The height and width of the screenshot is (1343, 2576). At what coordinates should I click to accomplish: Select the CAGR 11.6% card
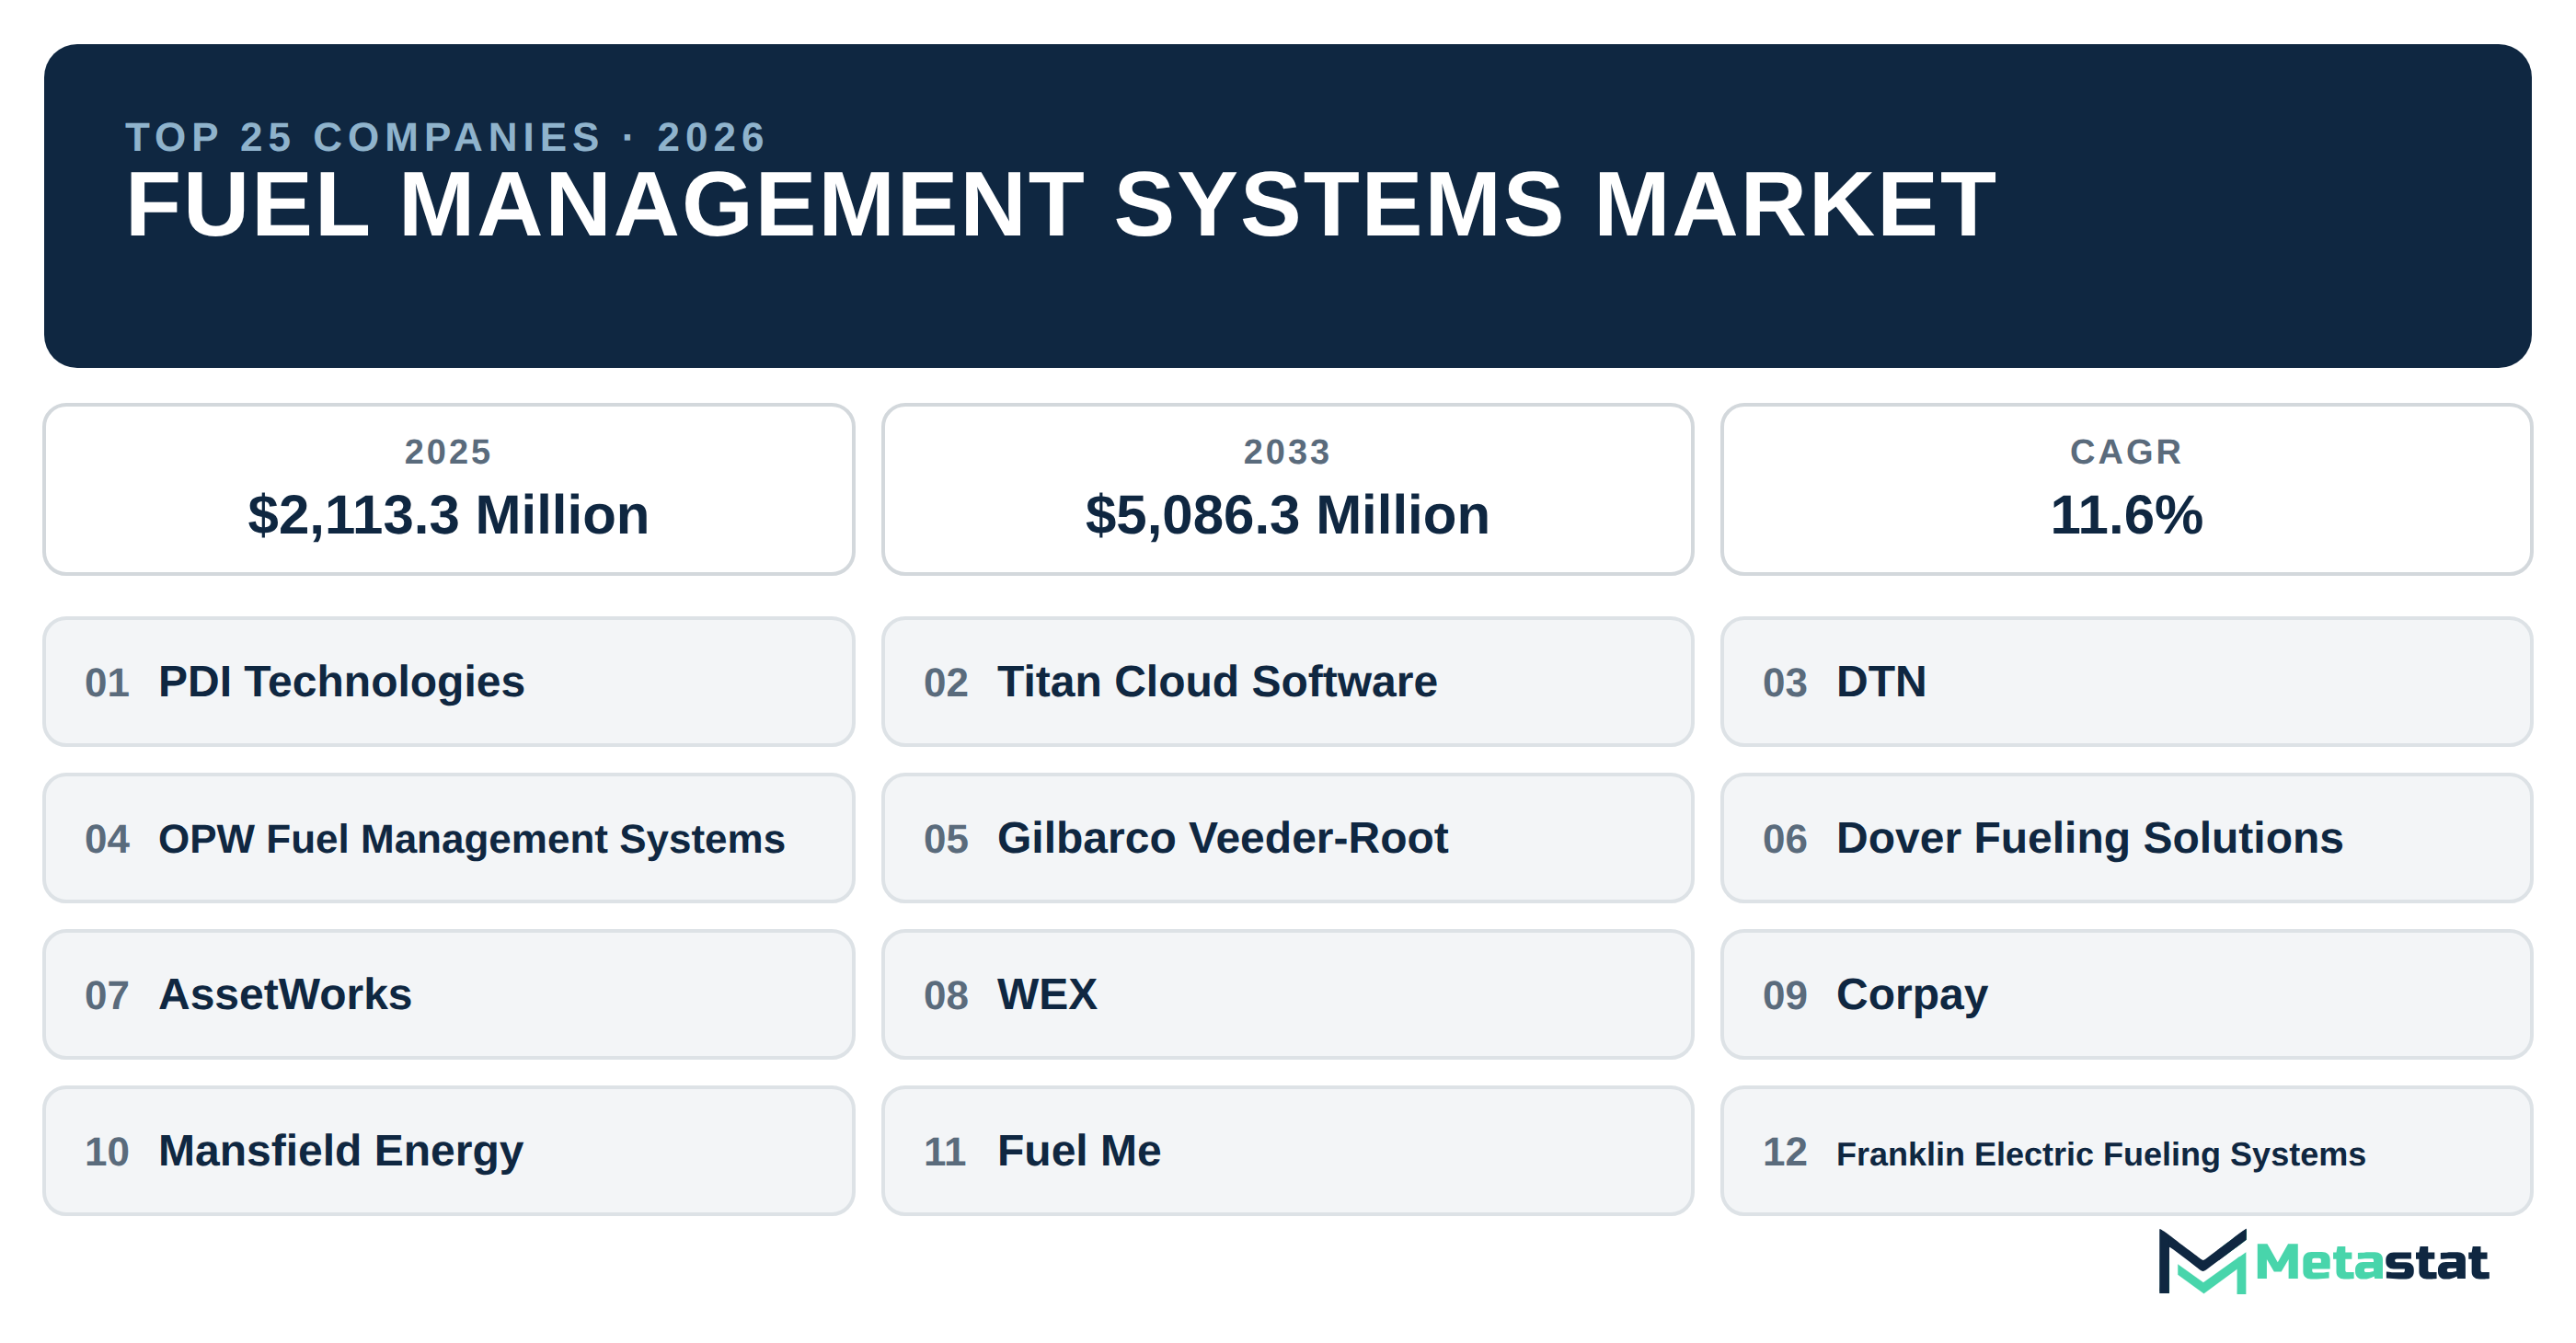coord(2127,489)
